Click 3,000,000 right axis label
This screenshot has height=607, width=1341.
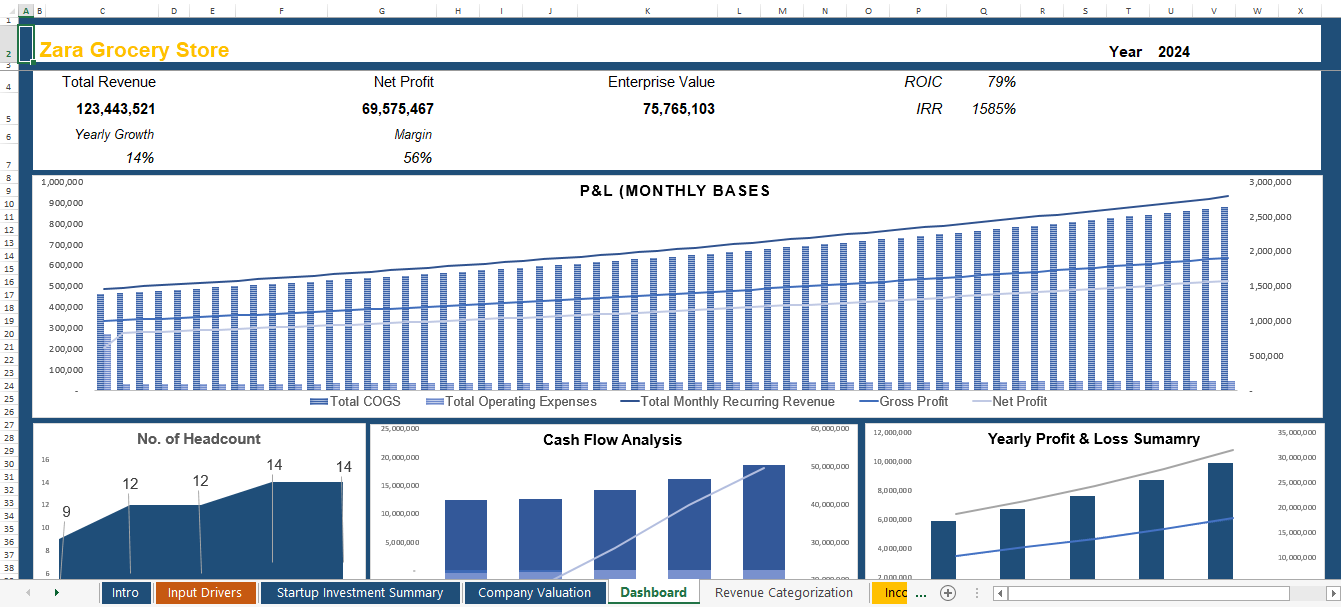tap(1271, 182)
